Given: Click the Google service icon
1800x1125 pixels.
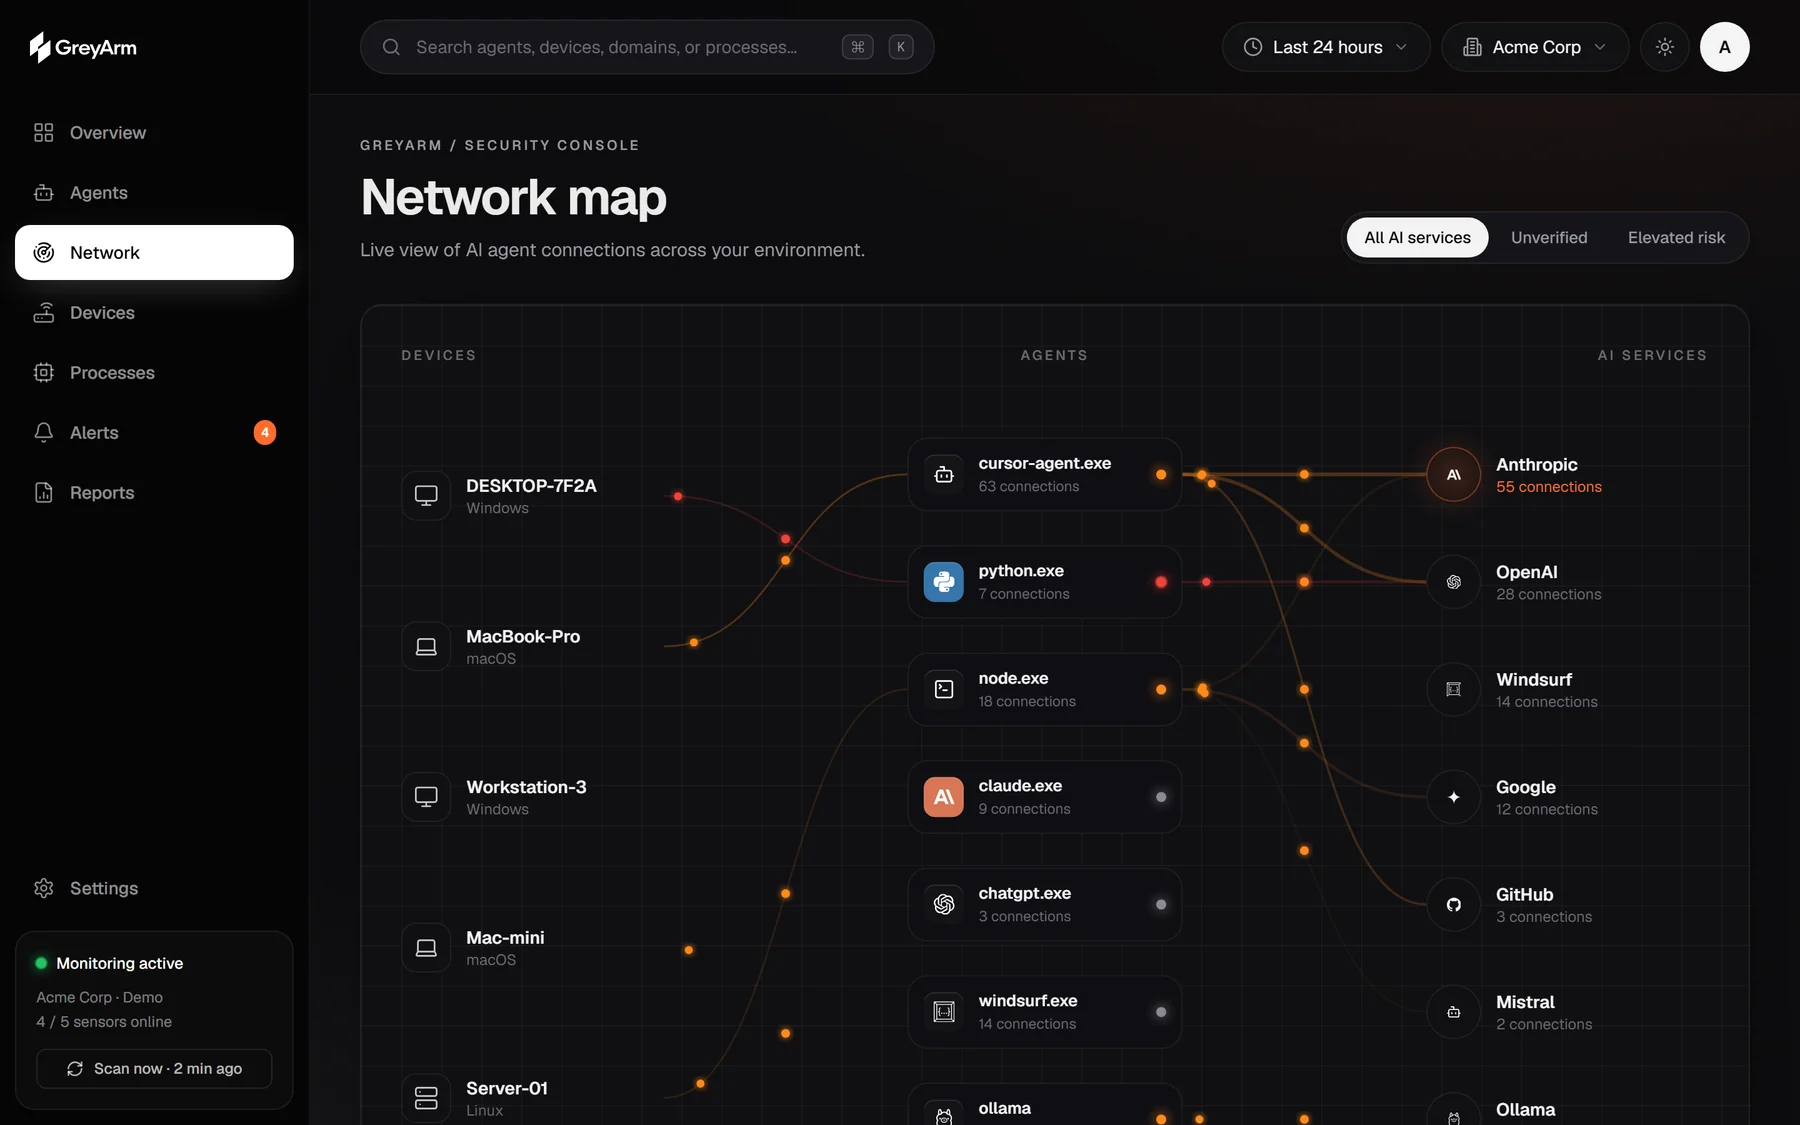Looking at the screenshot, I should click(1454, 797).
